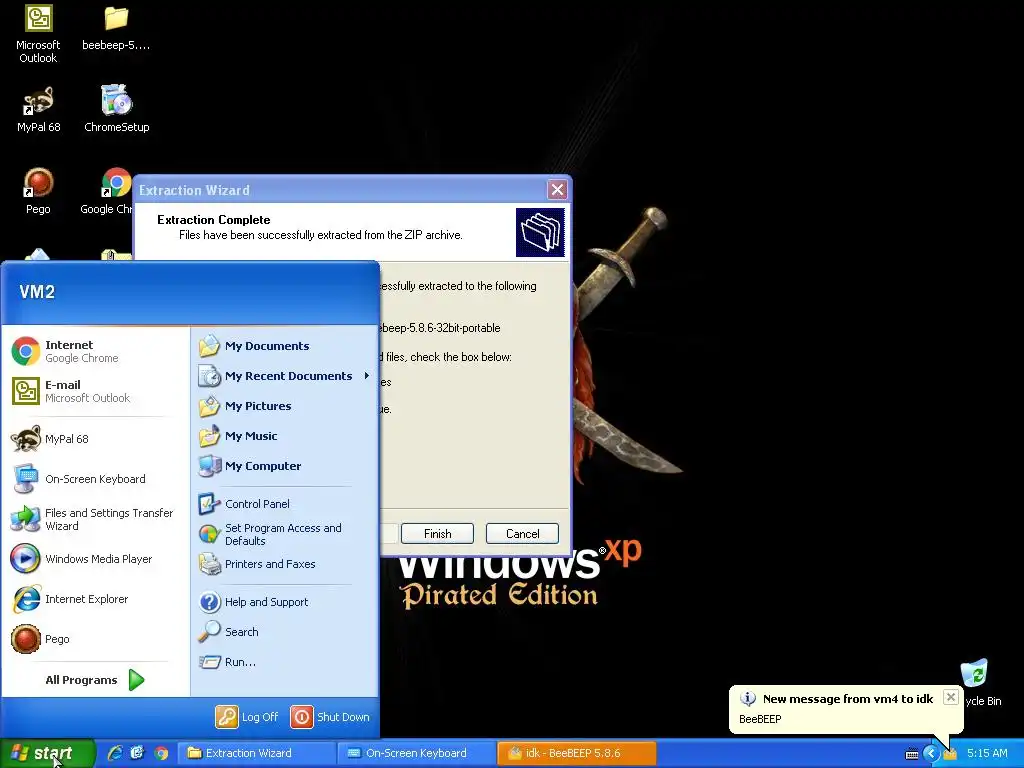Open My Computer from Start menu
Screen dimensions: 1024x768
click(285, 466)
